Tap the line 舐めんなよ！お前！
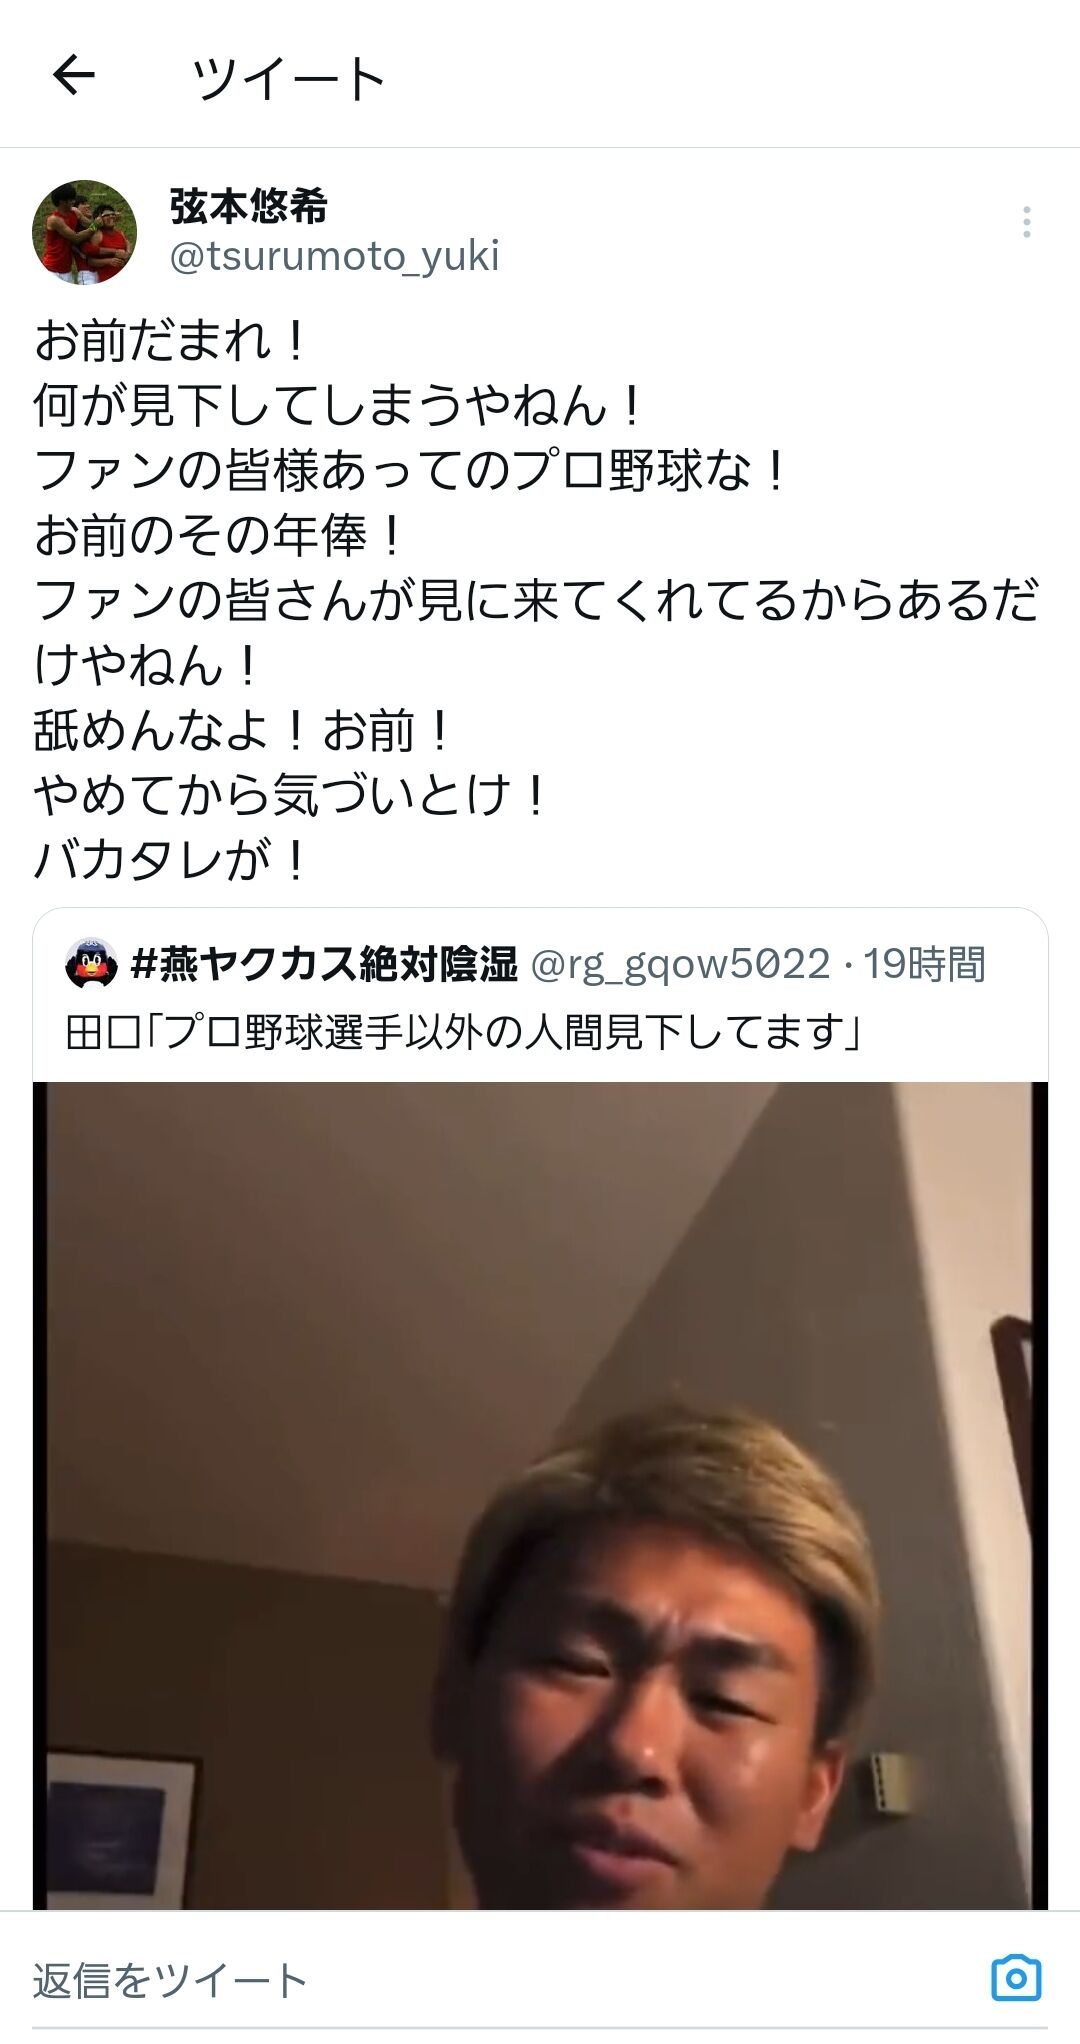This screenshot has width=1080, height=2044. click(x=244, y=730)
